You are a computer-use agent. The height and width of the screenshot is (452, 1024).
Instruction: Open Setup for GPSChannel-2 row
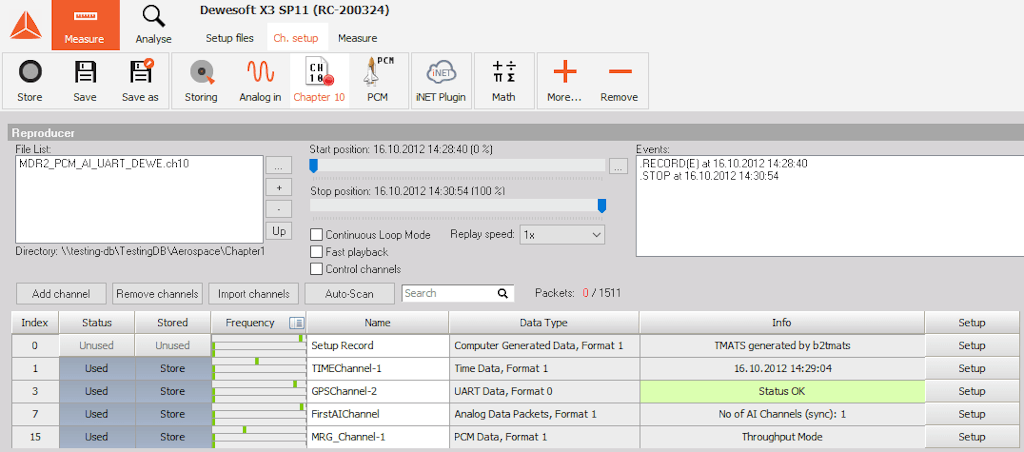pos(972,391)
